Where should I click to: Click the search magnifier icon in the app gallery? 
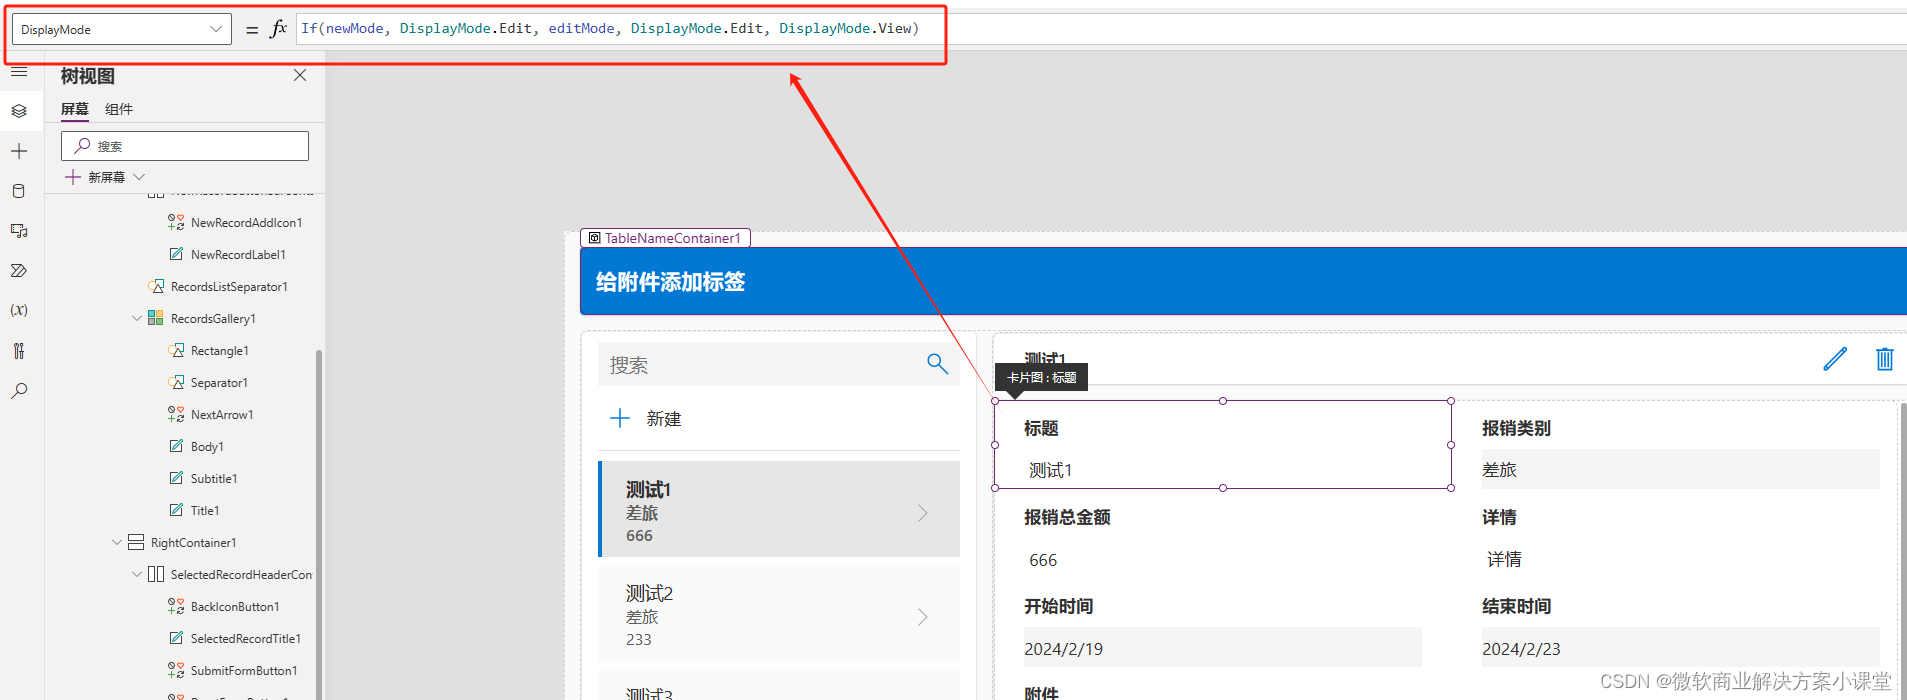937,364
